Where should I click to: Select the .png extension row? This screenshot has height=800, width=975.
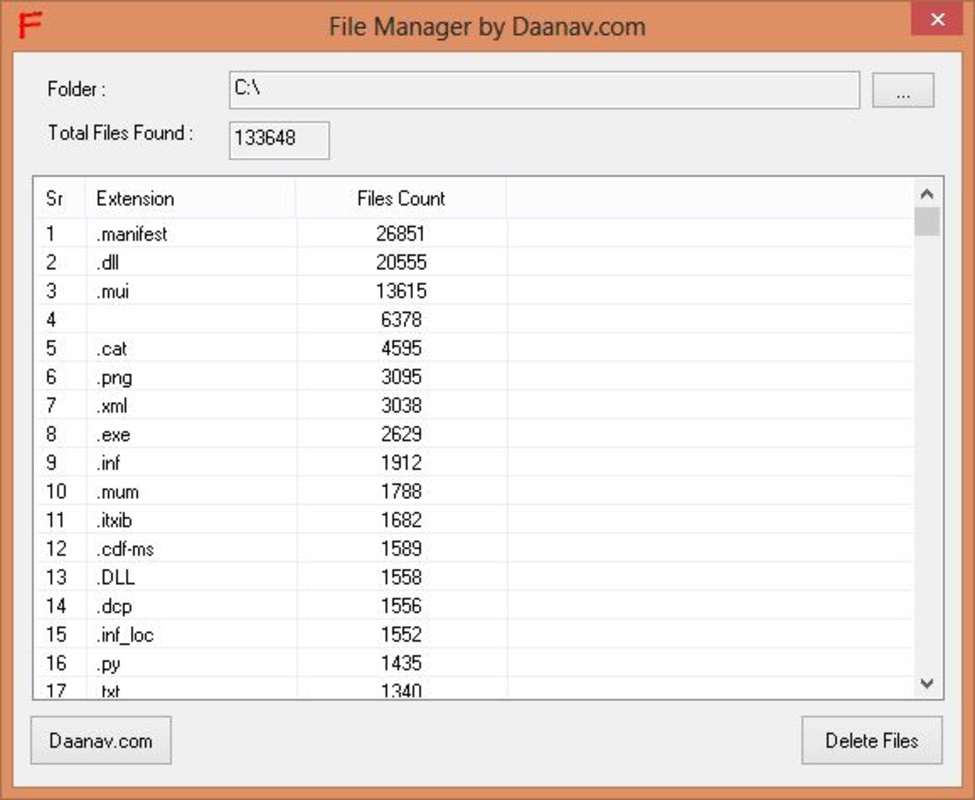[x=474, y=377]
